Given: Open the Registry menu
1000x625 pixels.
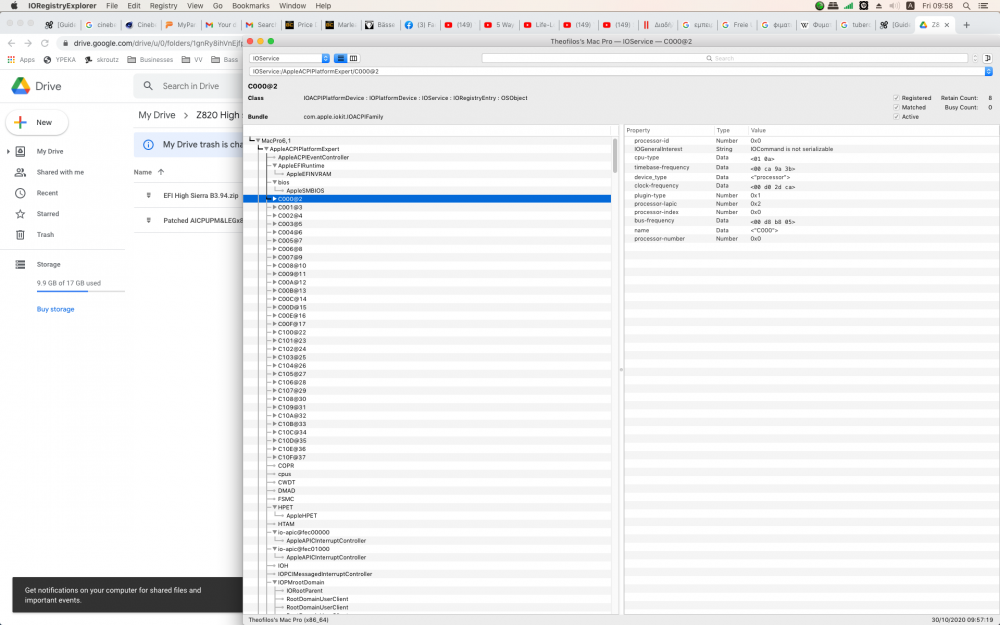Looking at the screenshot, I should point(163,6).
